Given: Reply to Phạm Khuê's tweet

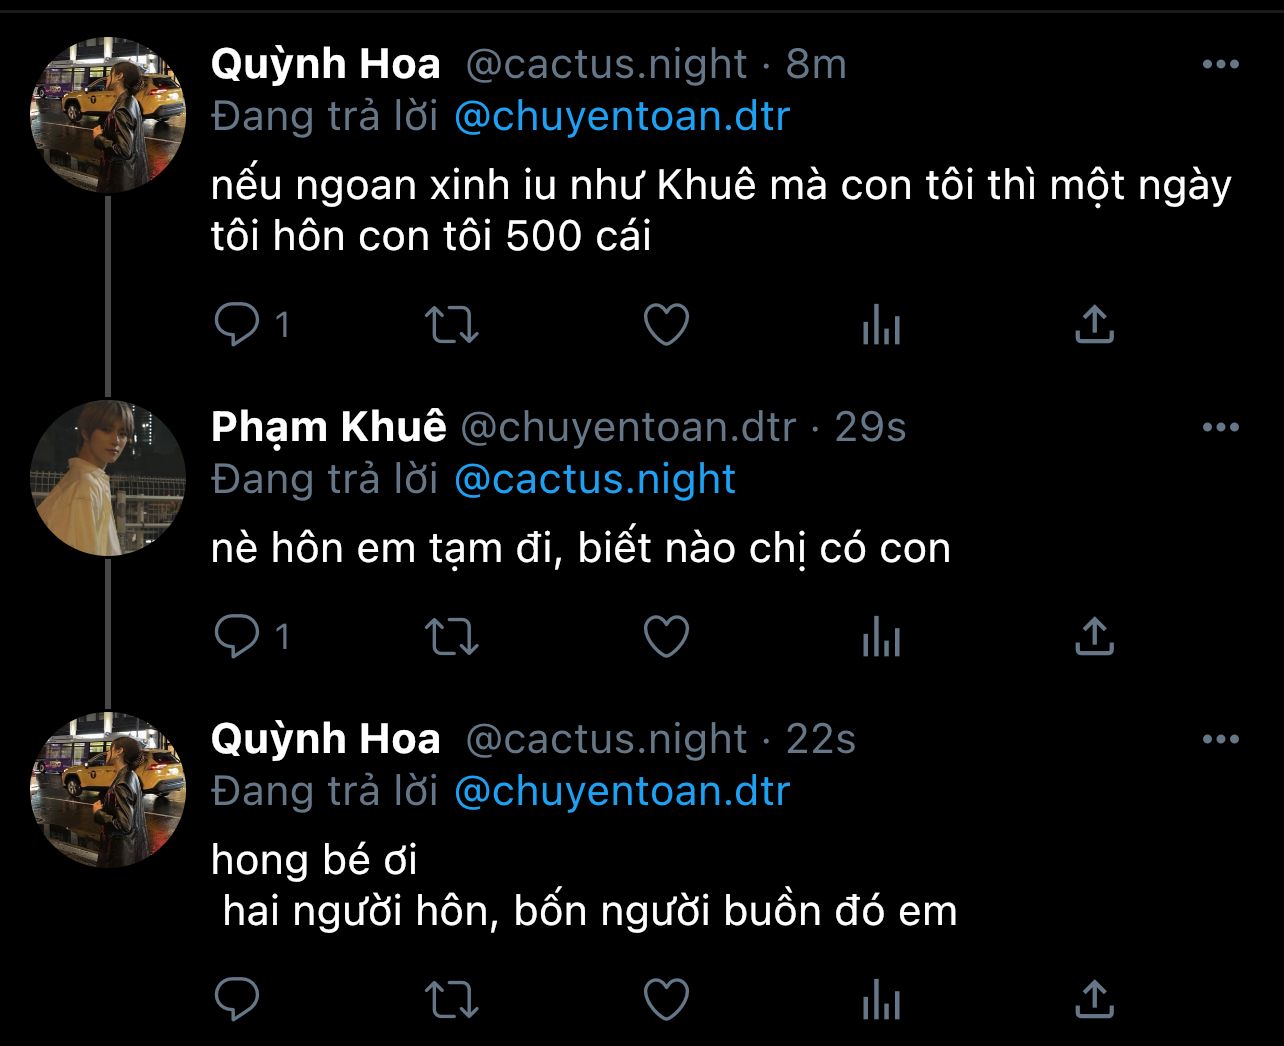Looking at the screenshot, I should click(x=238, y=637).
